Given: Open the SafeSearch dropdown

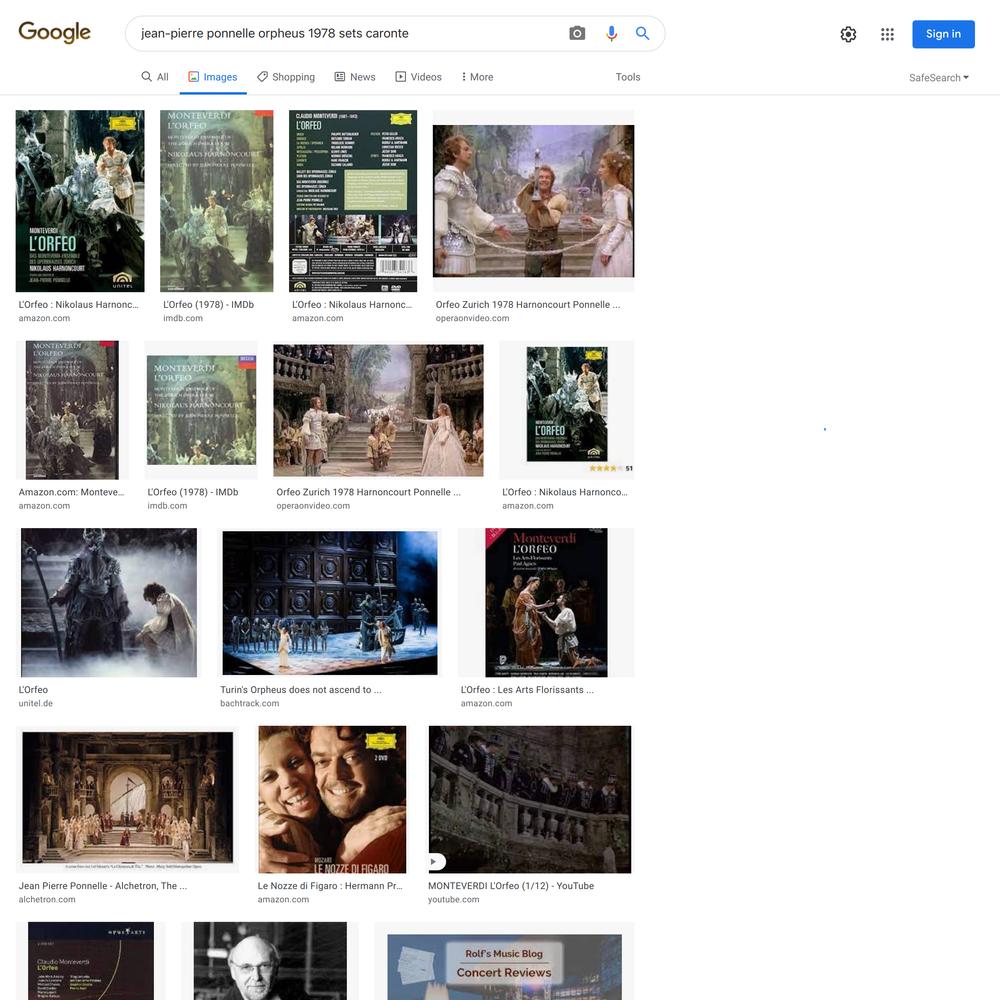Looking at the screenshot, I should coord(939,78).
